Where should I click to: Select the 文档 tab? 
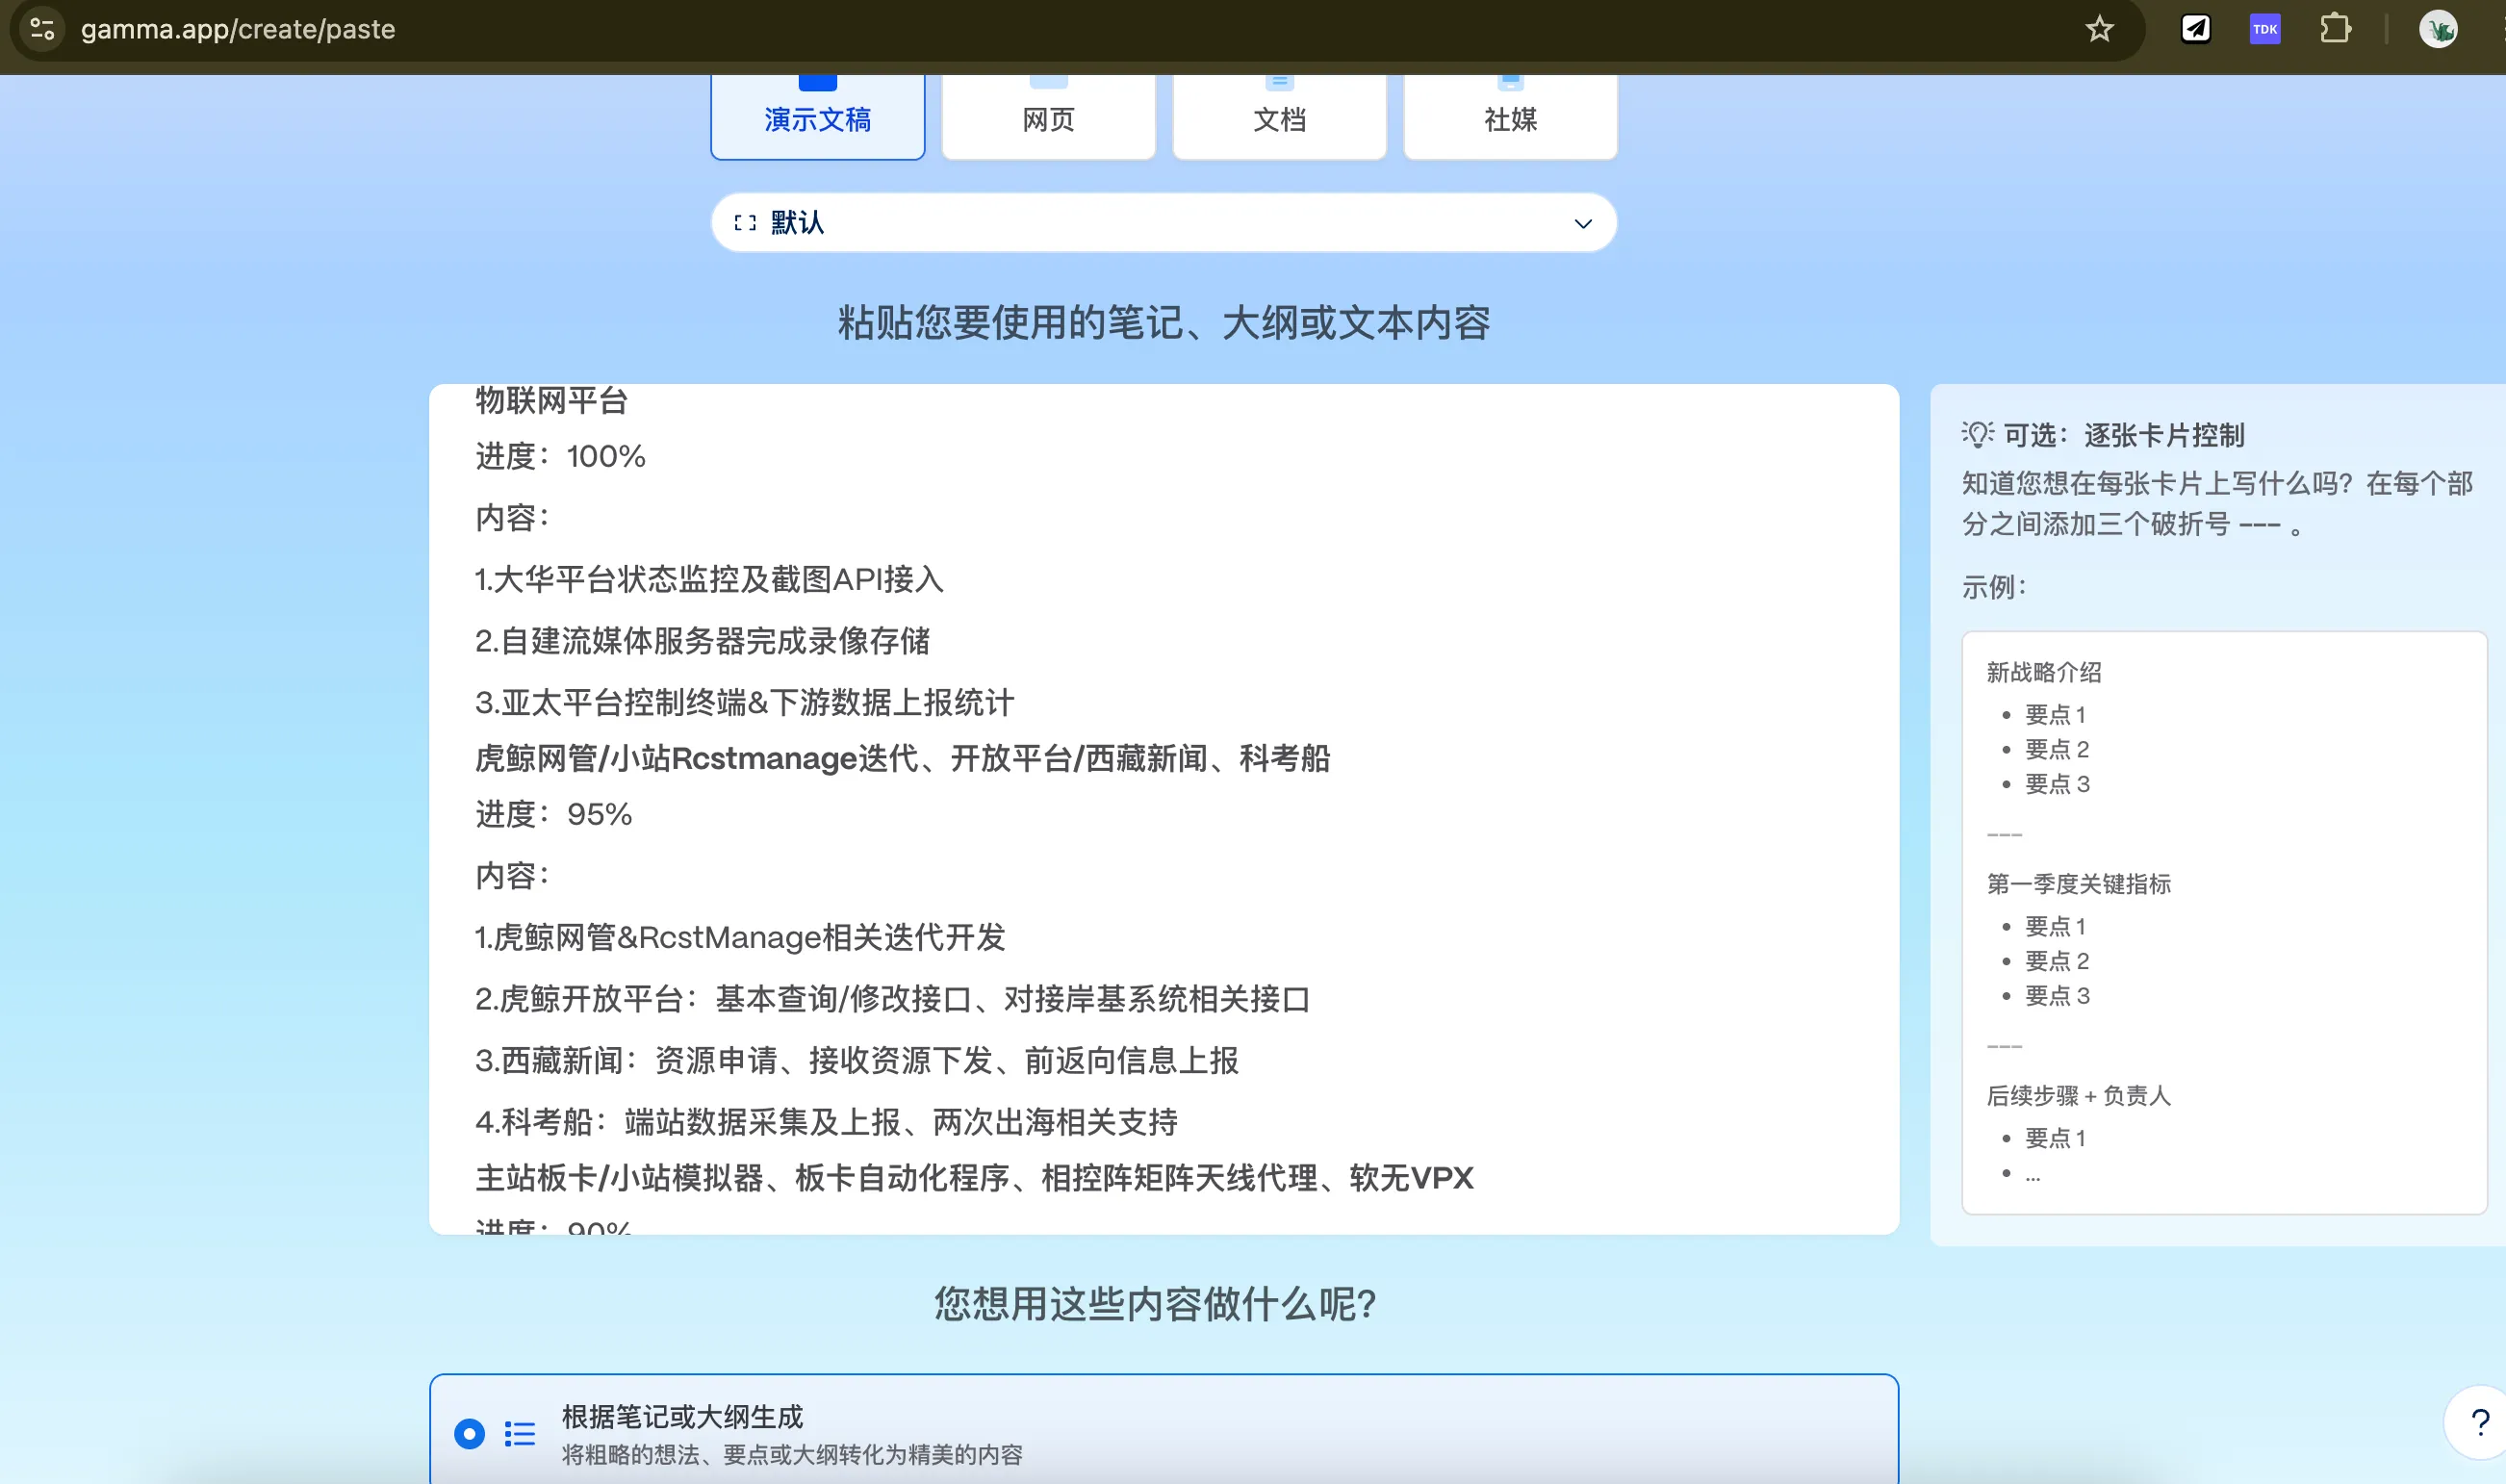click(x=1279, y=117)
